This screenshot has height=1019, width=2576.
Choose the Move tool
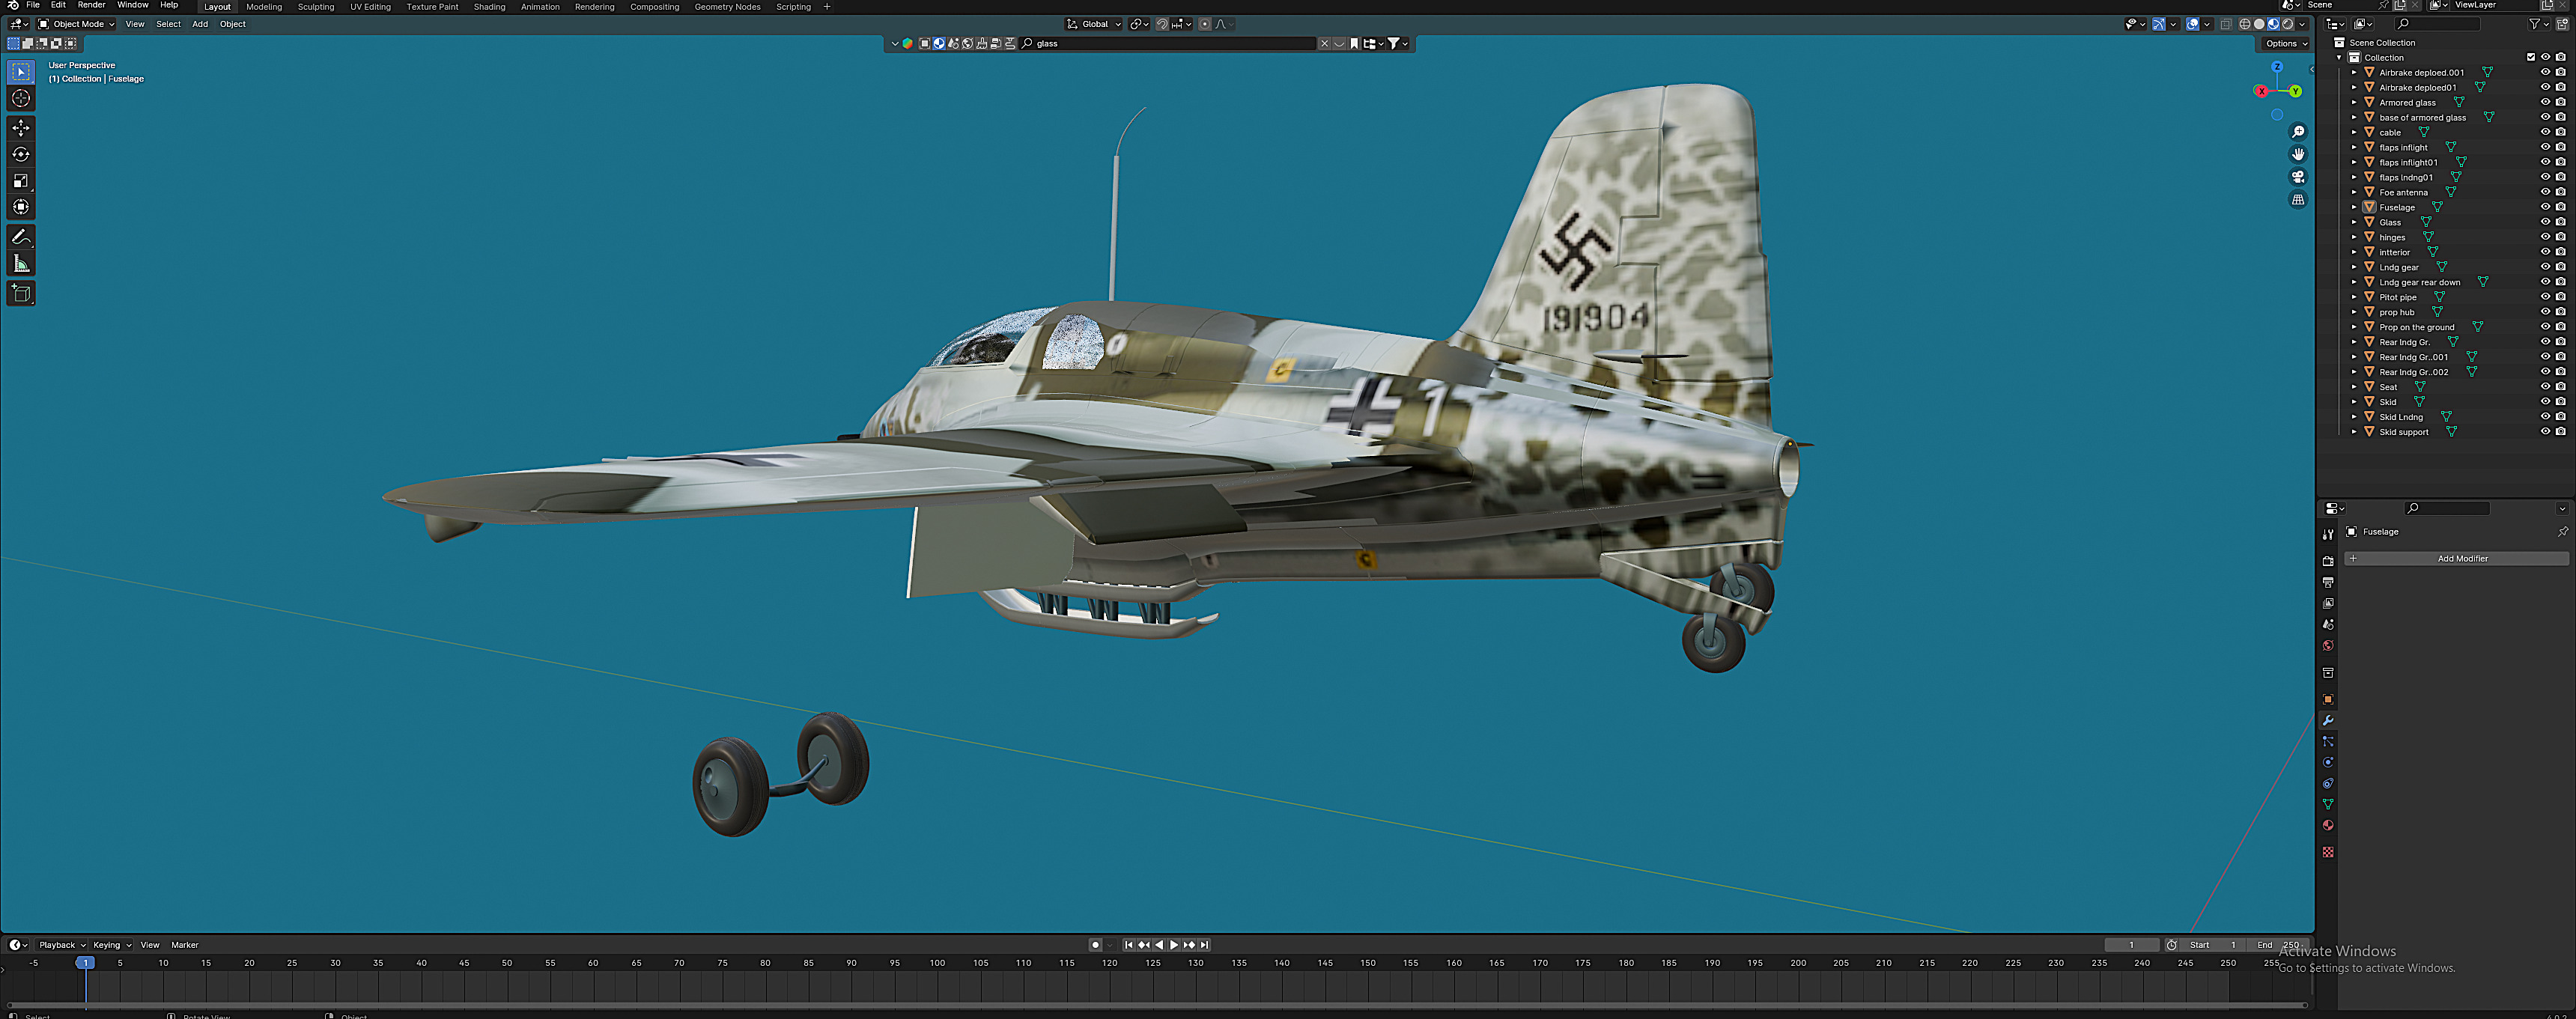(x=21, y=128)
